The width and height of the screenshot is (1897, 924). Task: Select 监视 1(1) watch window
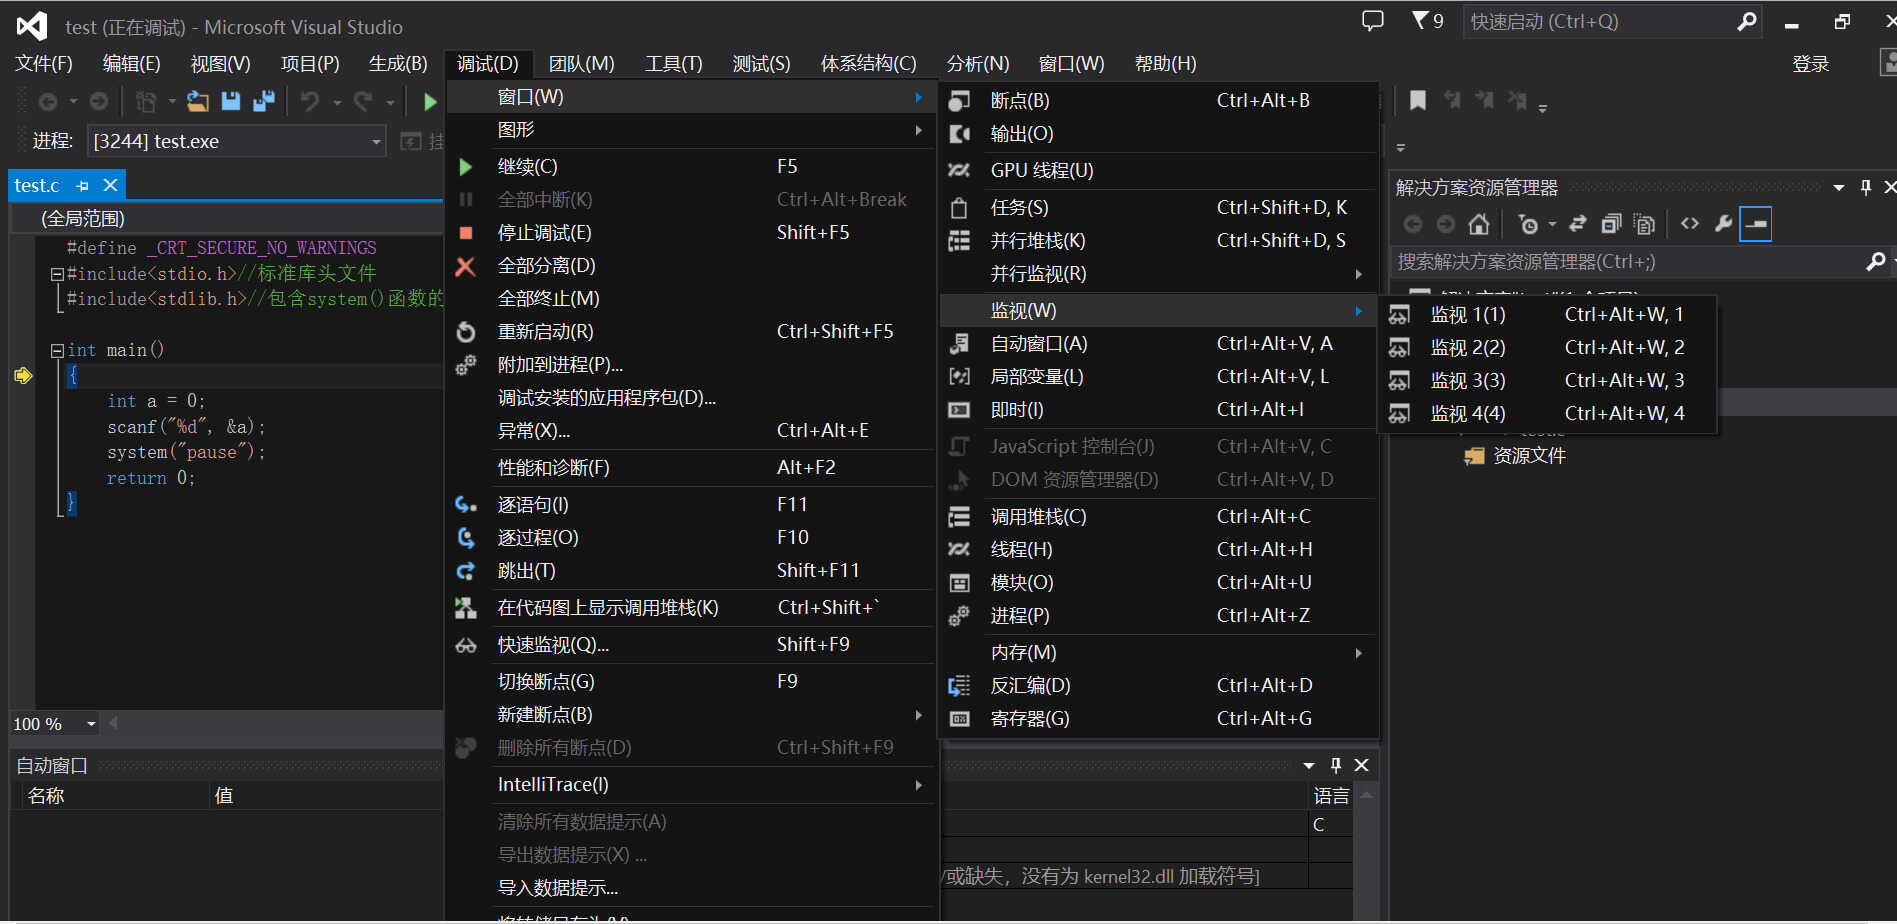(x=1547, y=315)
